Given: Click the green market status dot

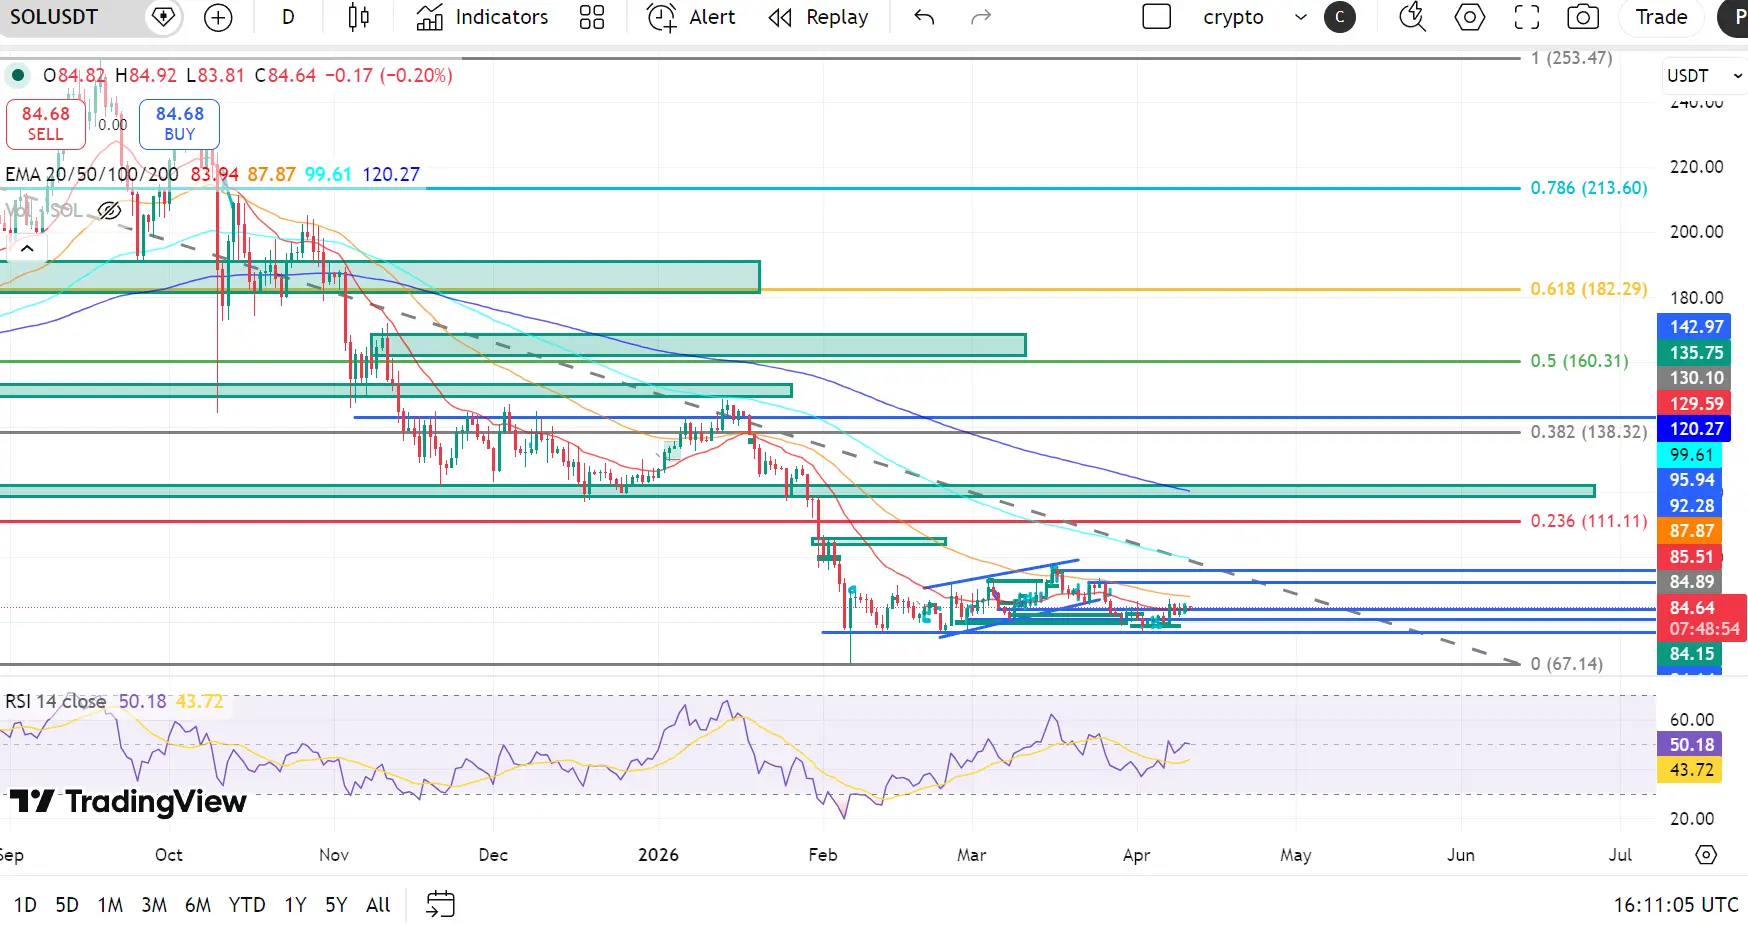Looking at the screenshot, I should pos(17,75).
